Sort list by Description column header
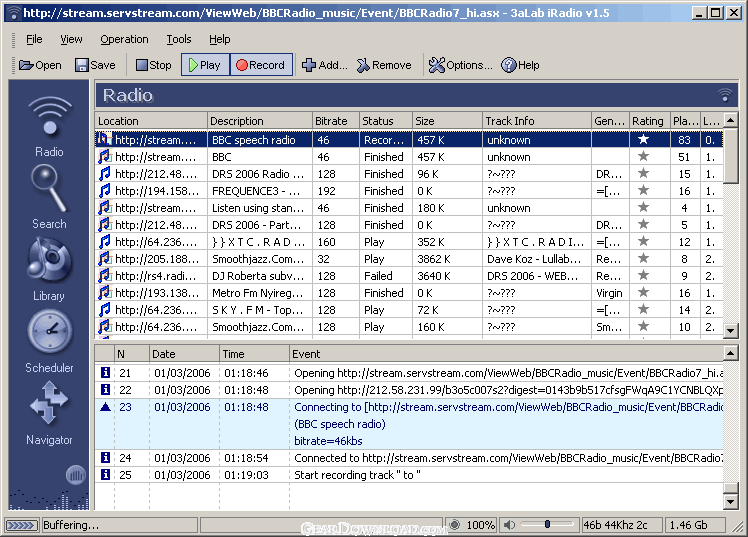 [260, 121]
